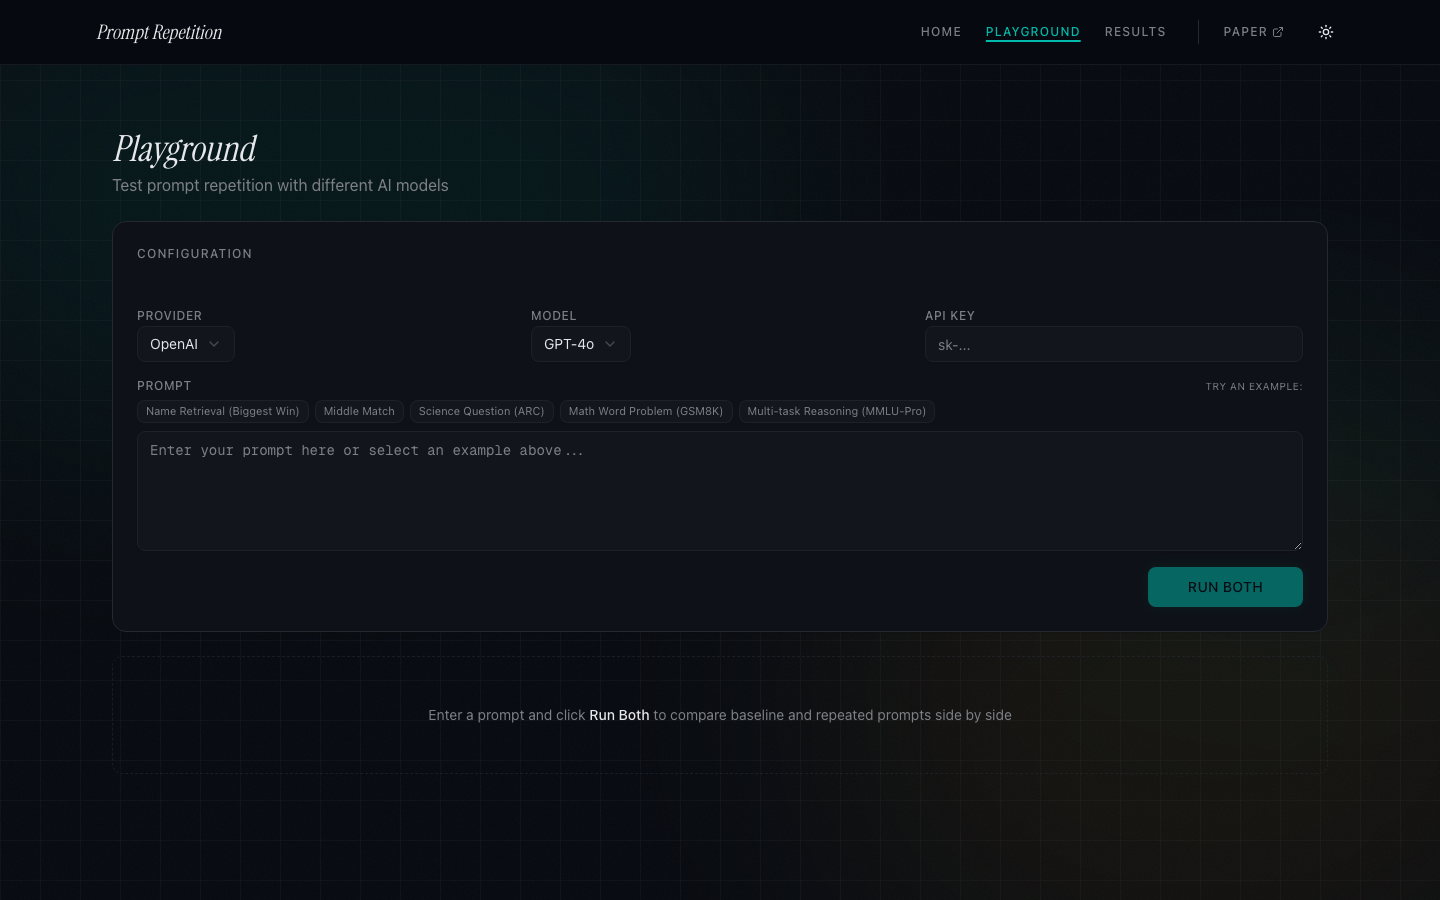The image size is (1440, 900).
Task: Select the Multi-task Reasoning (MMLU-Pro) example
Action: [x=836, y=411]
